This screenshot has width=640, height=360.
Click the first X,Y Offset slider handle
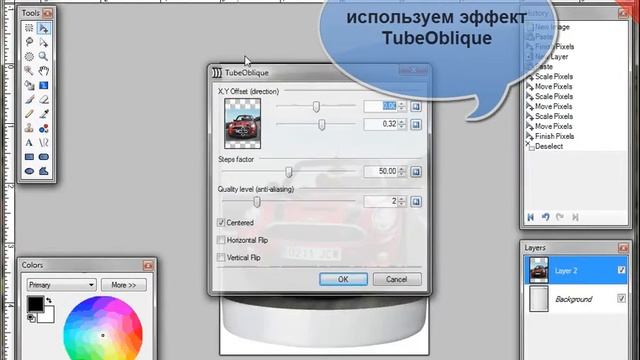click(x=316, y=107)
